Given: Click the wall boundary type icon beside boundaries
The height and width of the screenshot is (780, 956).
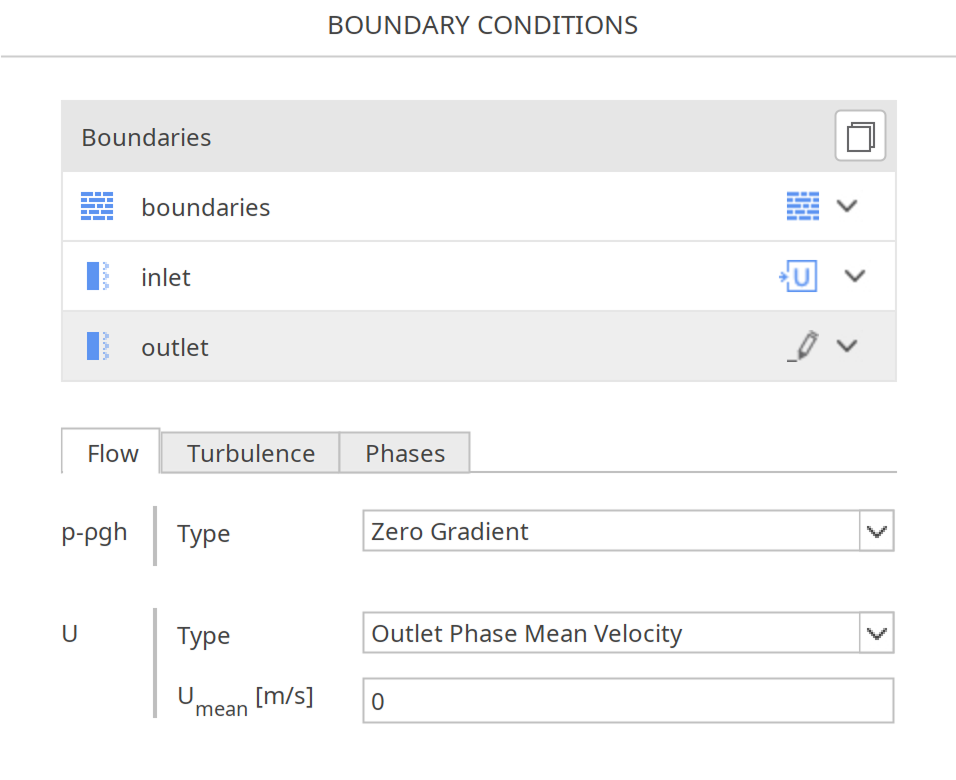Looking at the screenshot, I should pos(802,206).
